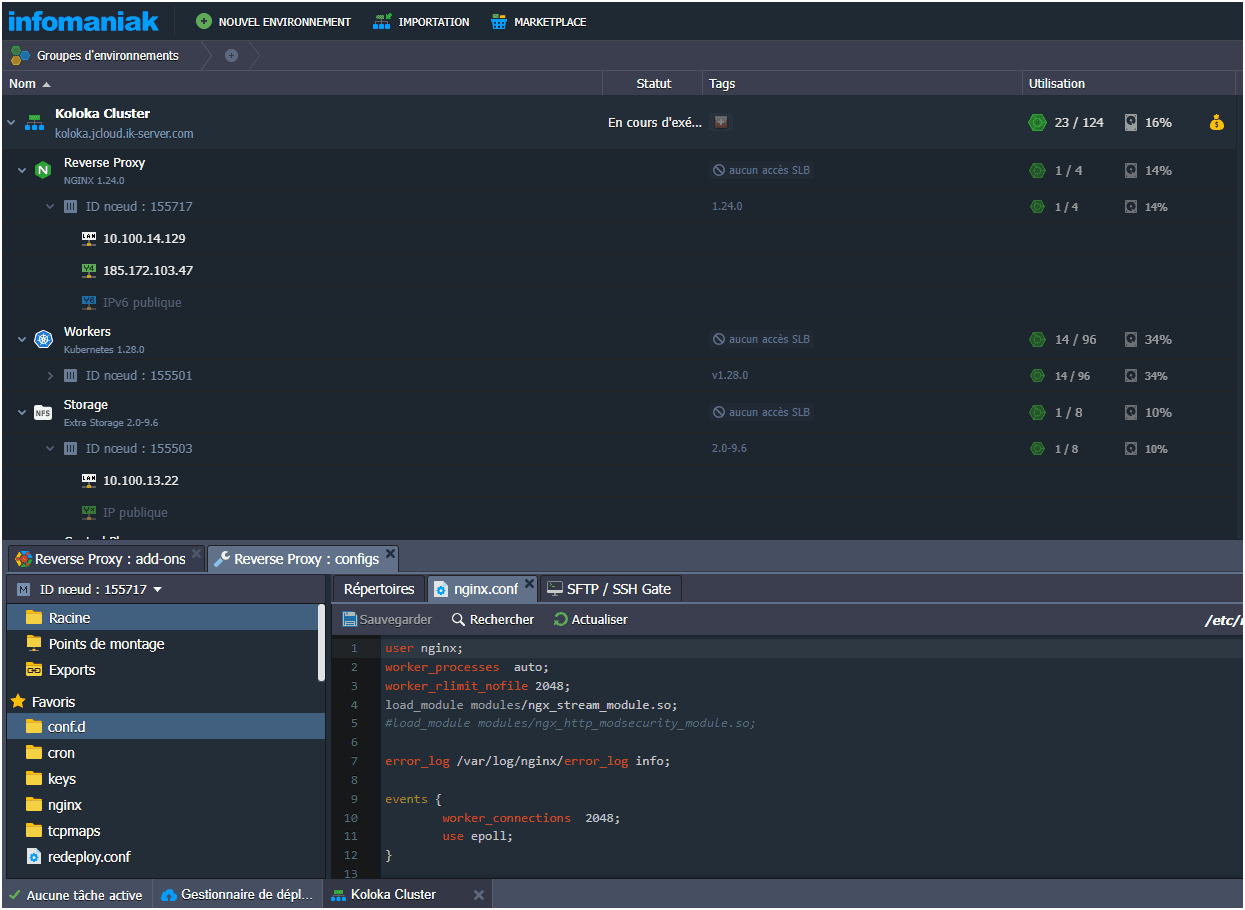Switch to the Répertoires tab

379,589
